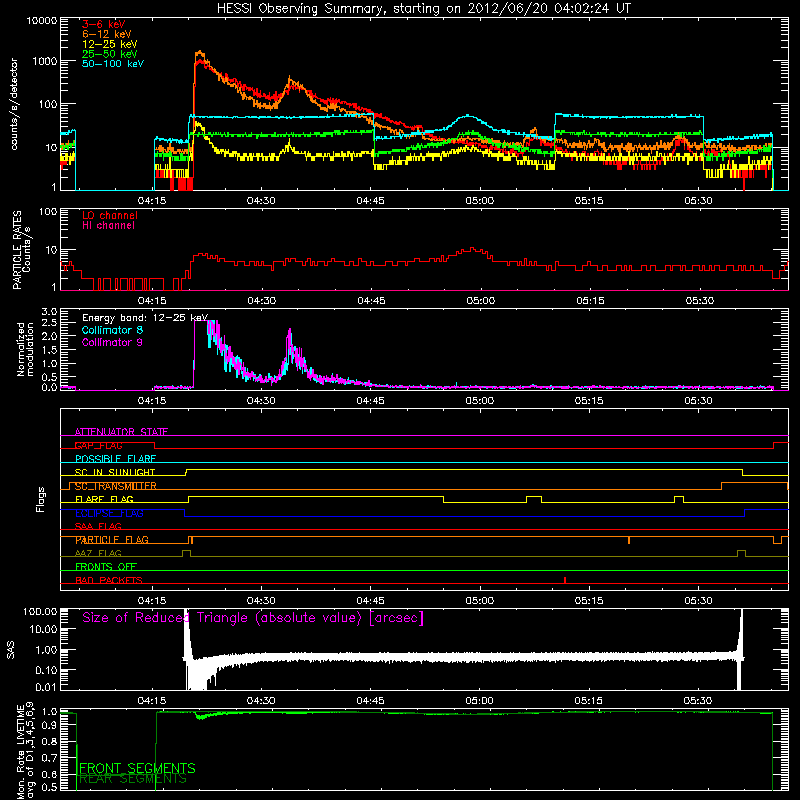Click the GAP_FLAG label
Image resolution: width=800 pixels, height=800 pixels.
click(98, 445)
